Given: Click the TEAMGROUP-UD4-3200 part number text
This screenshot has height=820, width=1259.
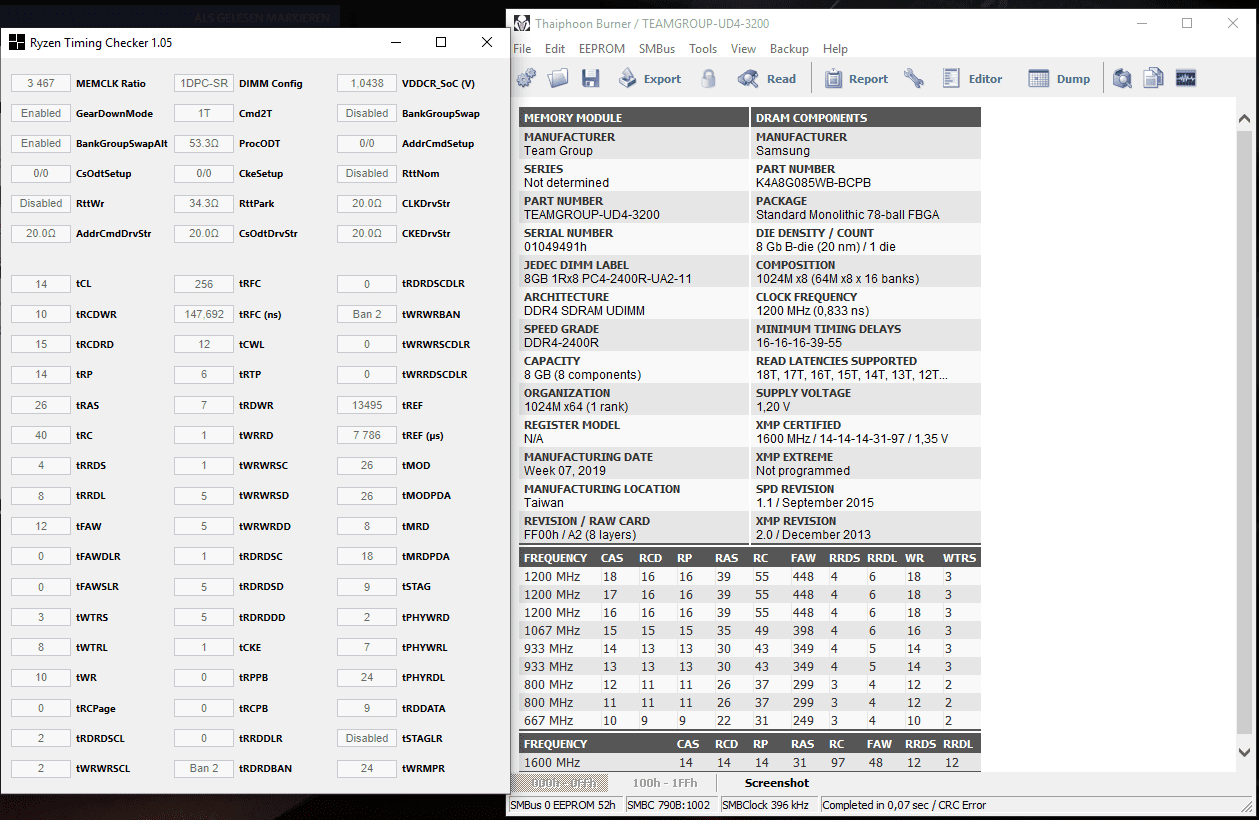Looking at the screenshot, I should (x=591, y=215).
